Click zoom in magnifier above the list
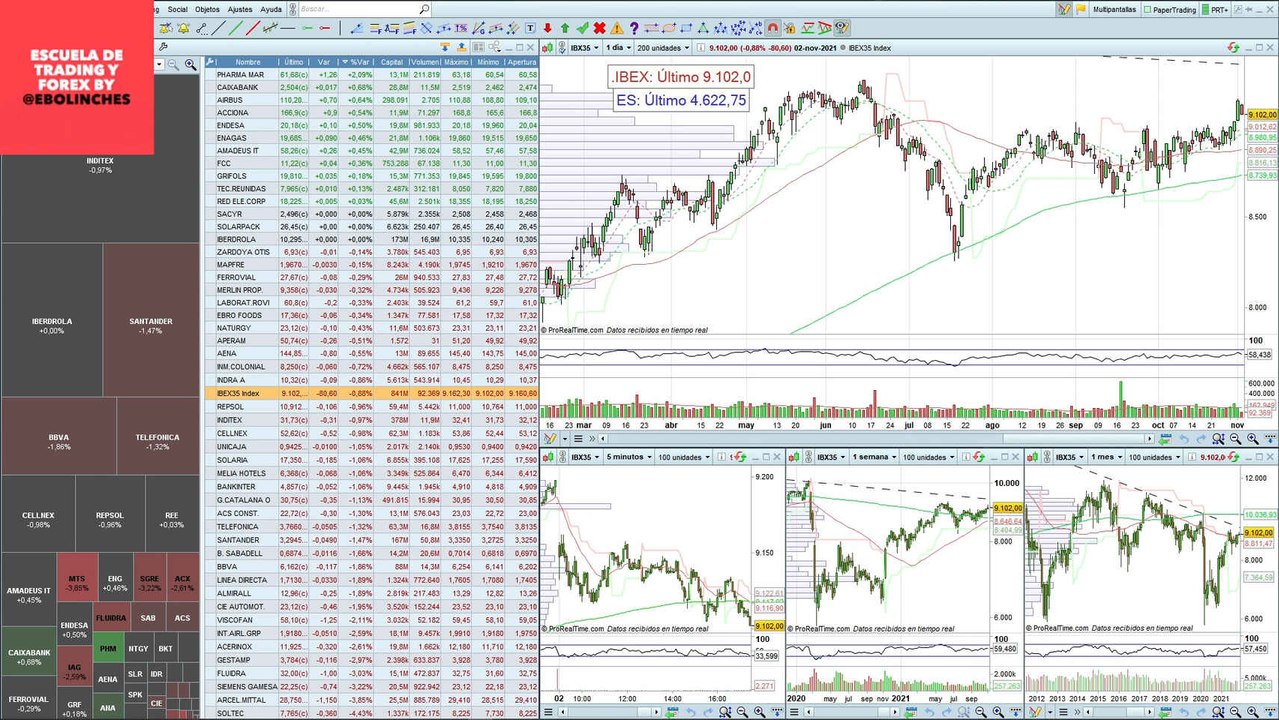 190,64
